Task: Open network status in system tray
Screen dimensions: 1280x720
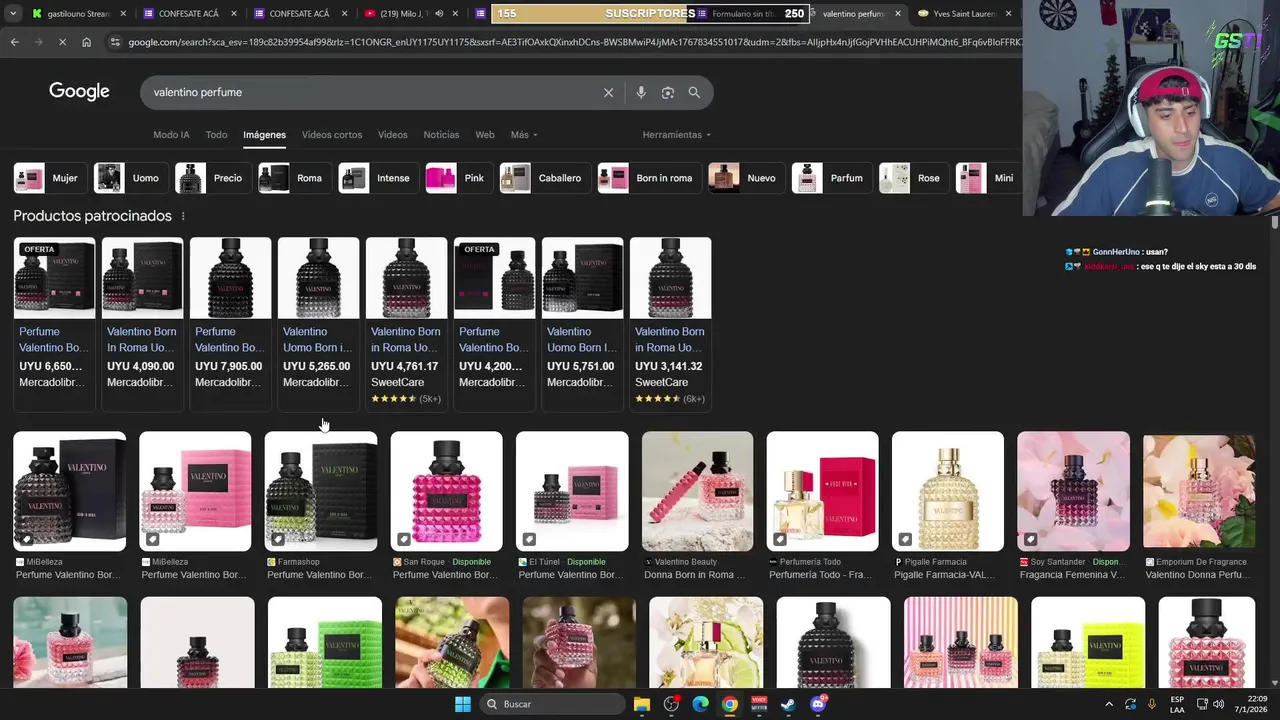Action: pos(1202,704)
